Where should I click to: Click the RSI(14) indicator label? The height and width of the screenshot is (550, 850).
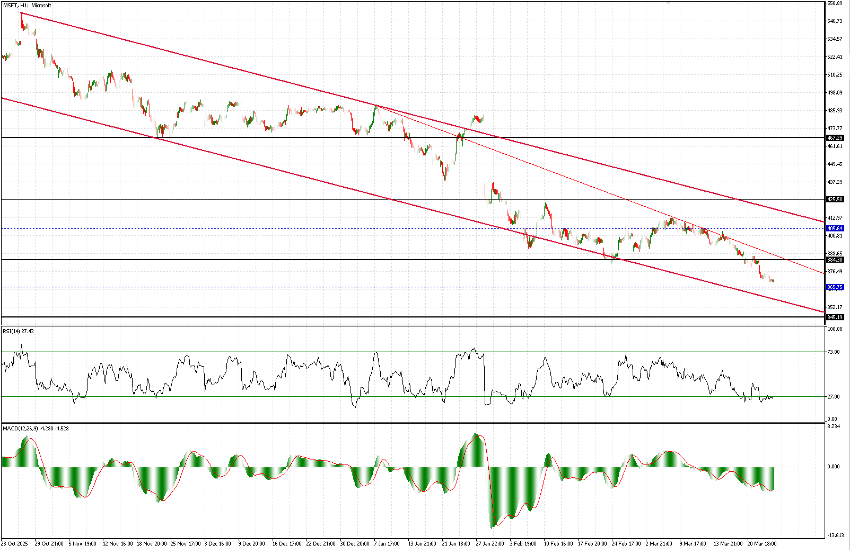[x=18, y=330]
